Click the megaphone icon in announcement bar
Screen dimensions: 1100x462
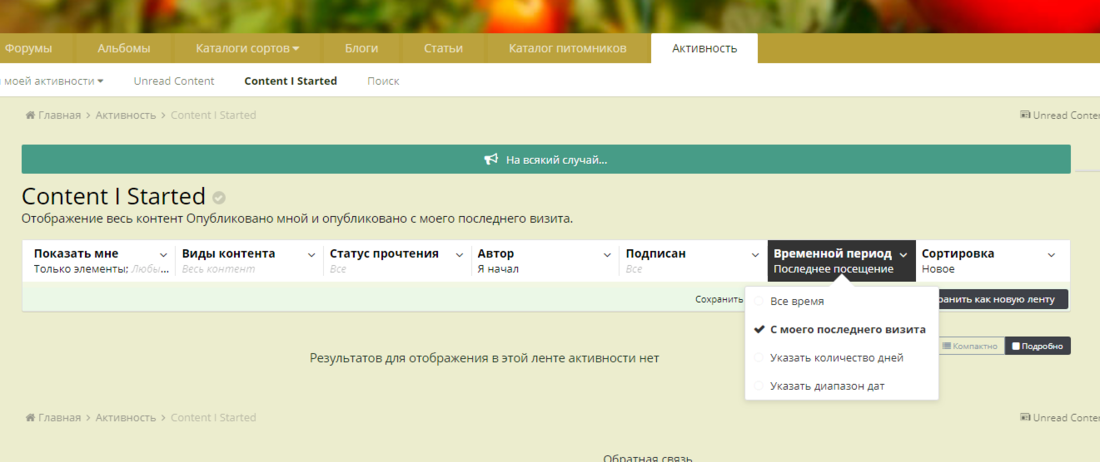[491, 160]
